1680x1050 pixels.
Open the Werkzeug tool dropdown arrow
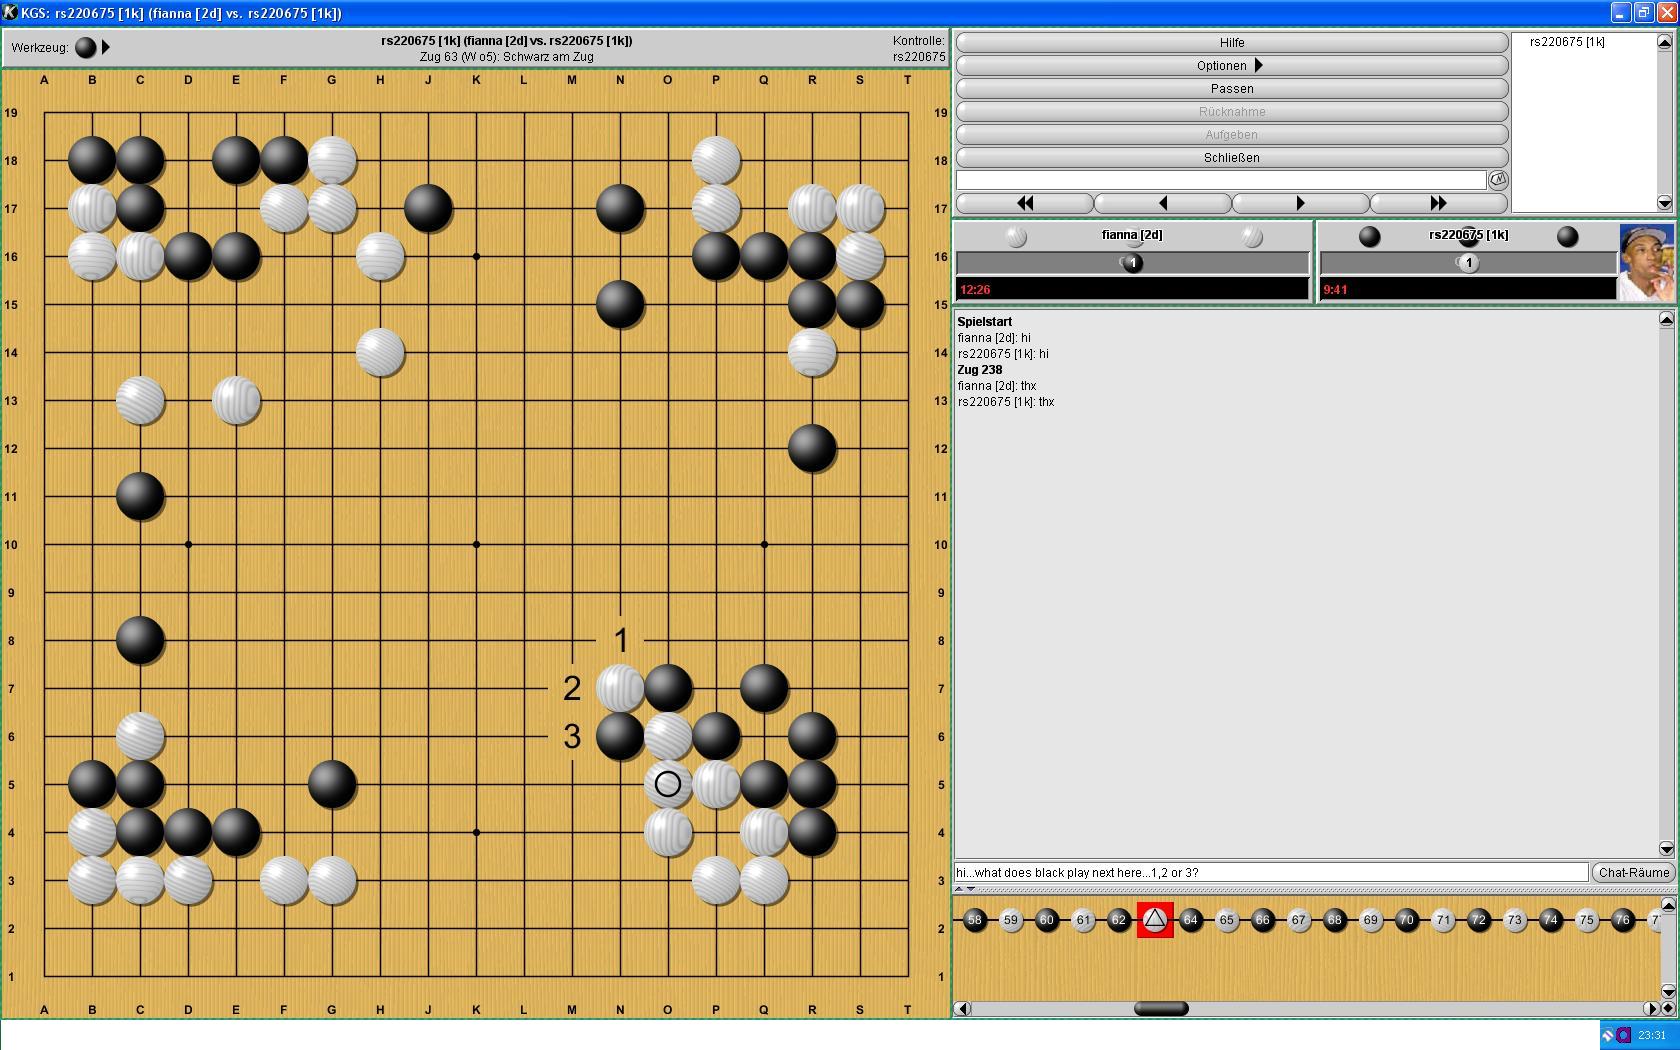(106, 48)
